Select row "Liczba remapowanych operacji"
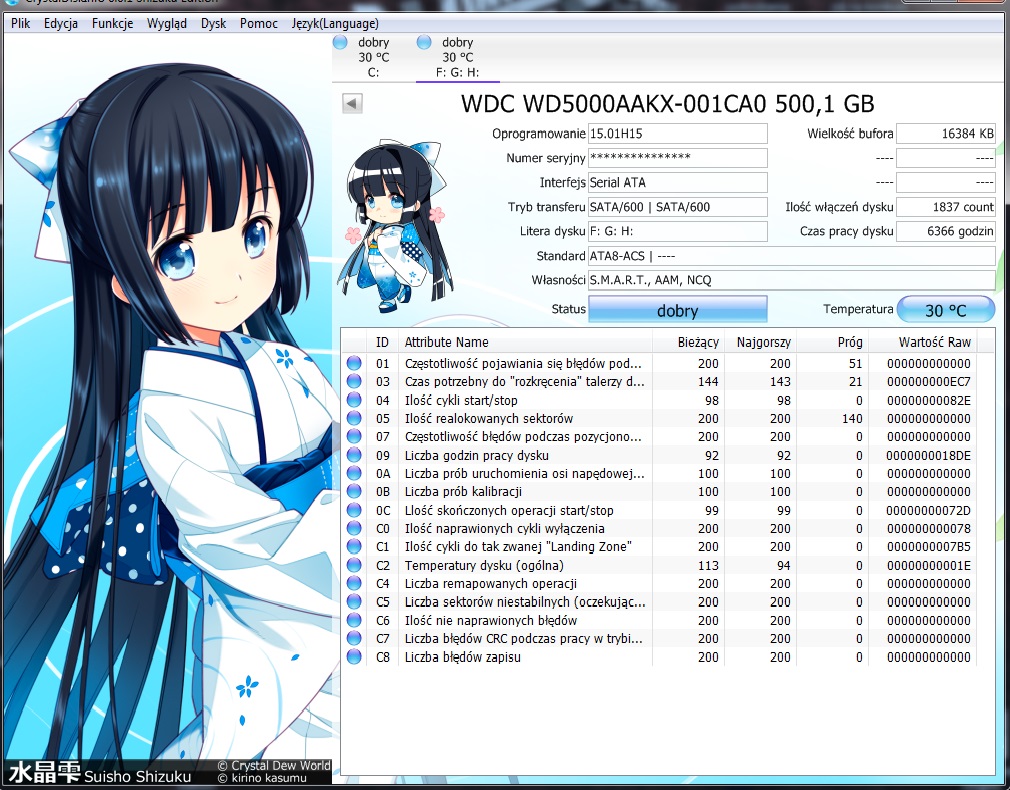The image size is (1010, 790). [x=659, y=583]
